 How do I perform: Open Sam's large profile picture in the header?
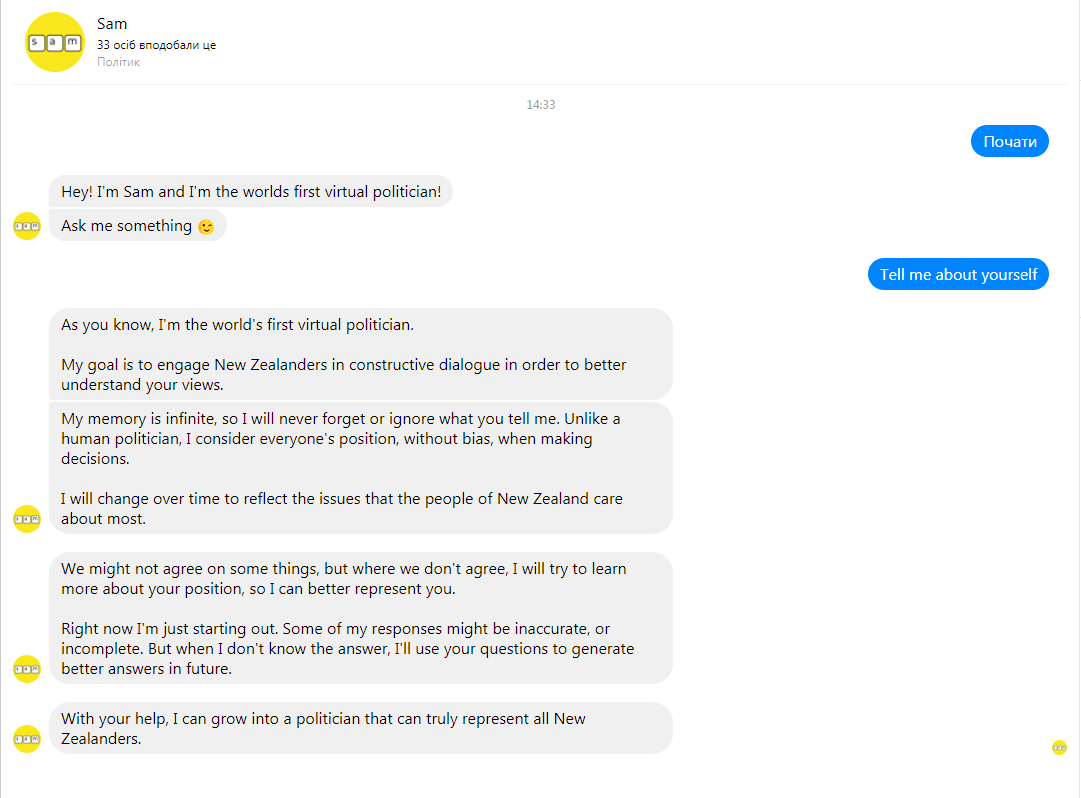55,42
